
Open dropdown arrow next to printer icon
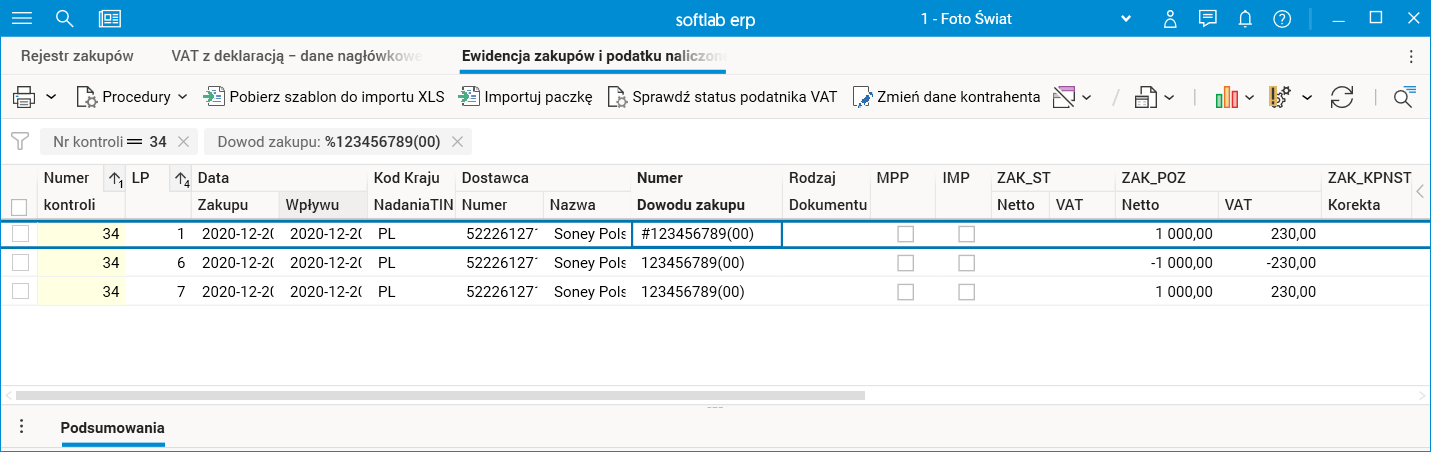[51, 97]
